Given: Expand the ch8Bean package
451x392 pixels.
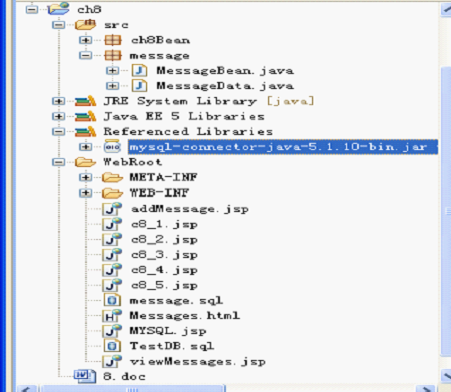Looking at the screenshot, I should point(85,40).
